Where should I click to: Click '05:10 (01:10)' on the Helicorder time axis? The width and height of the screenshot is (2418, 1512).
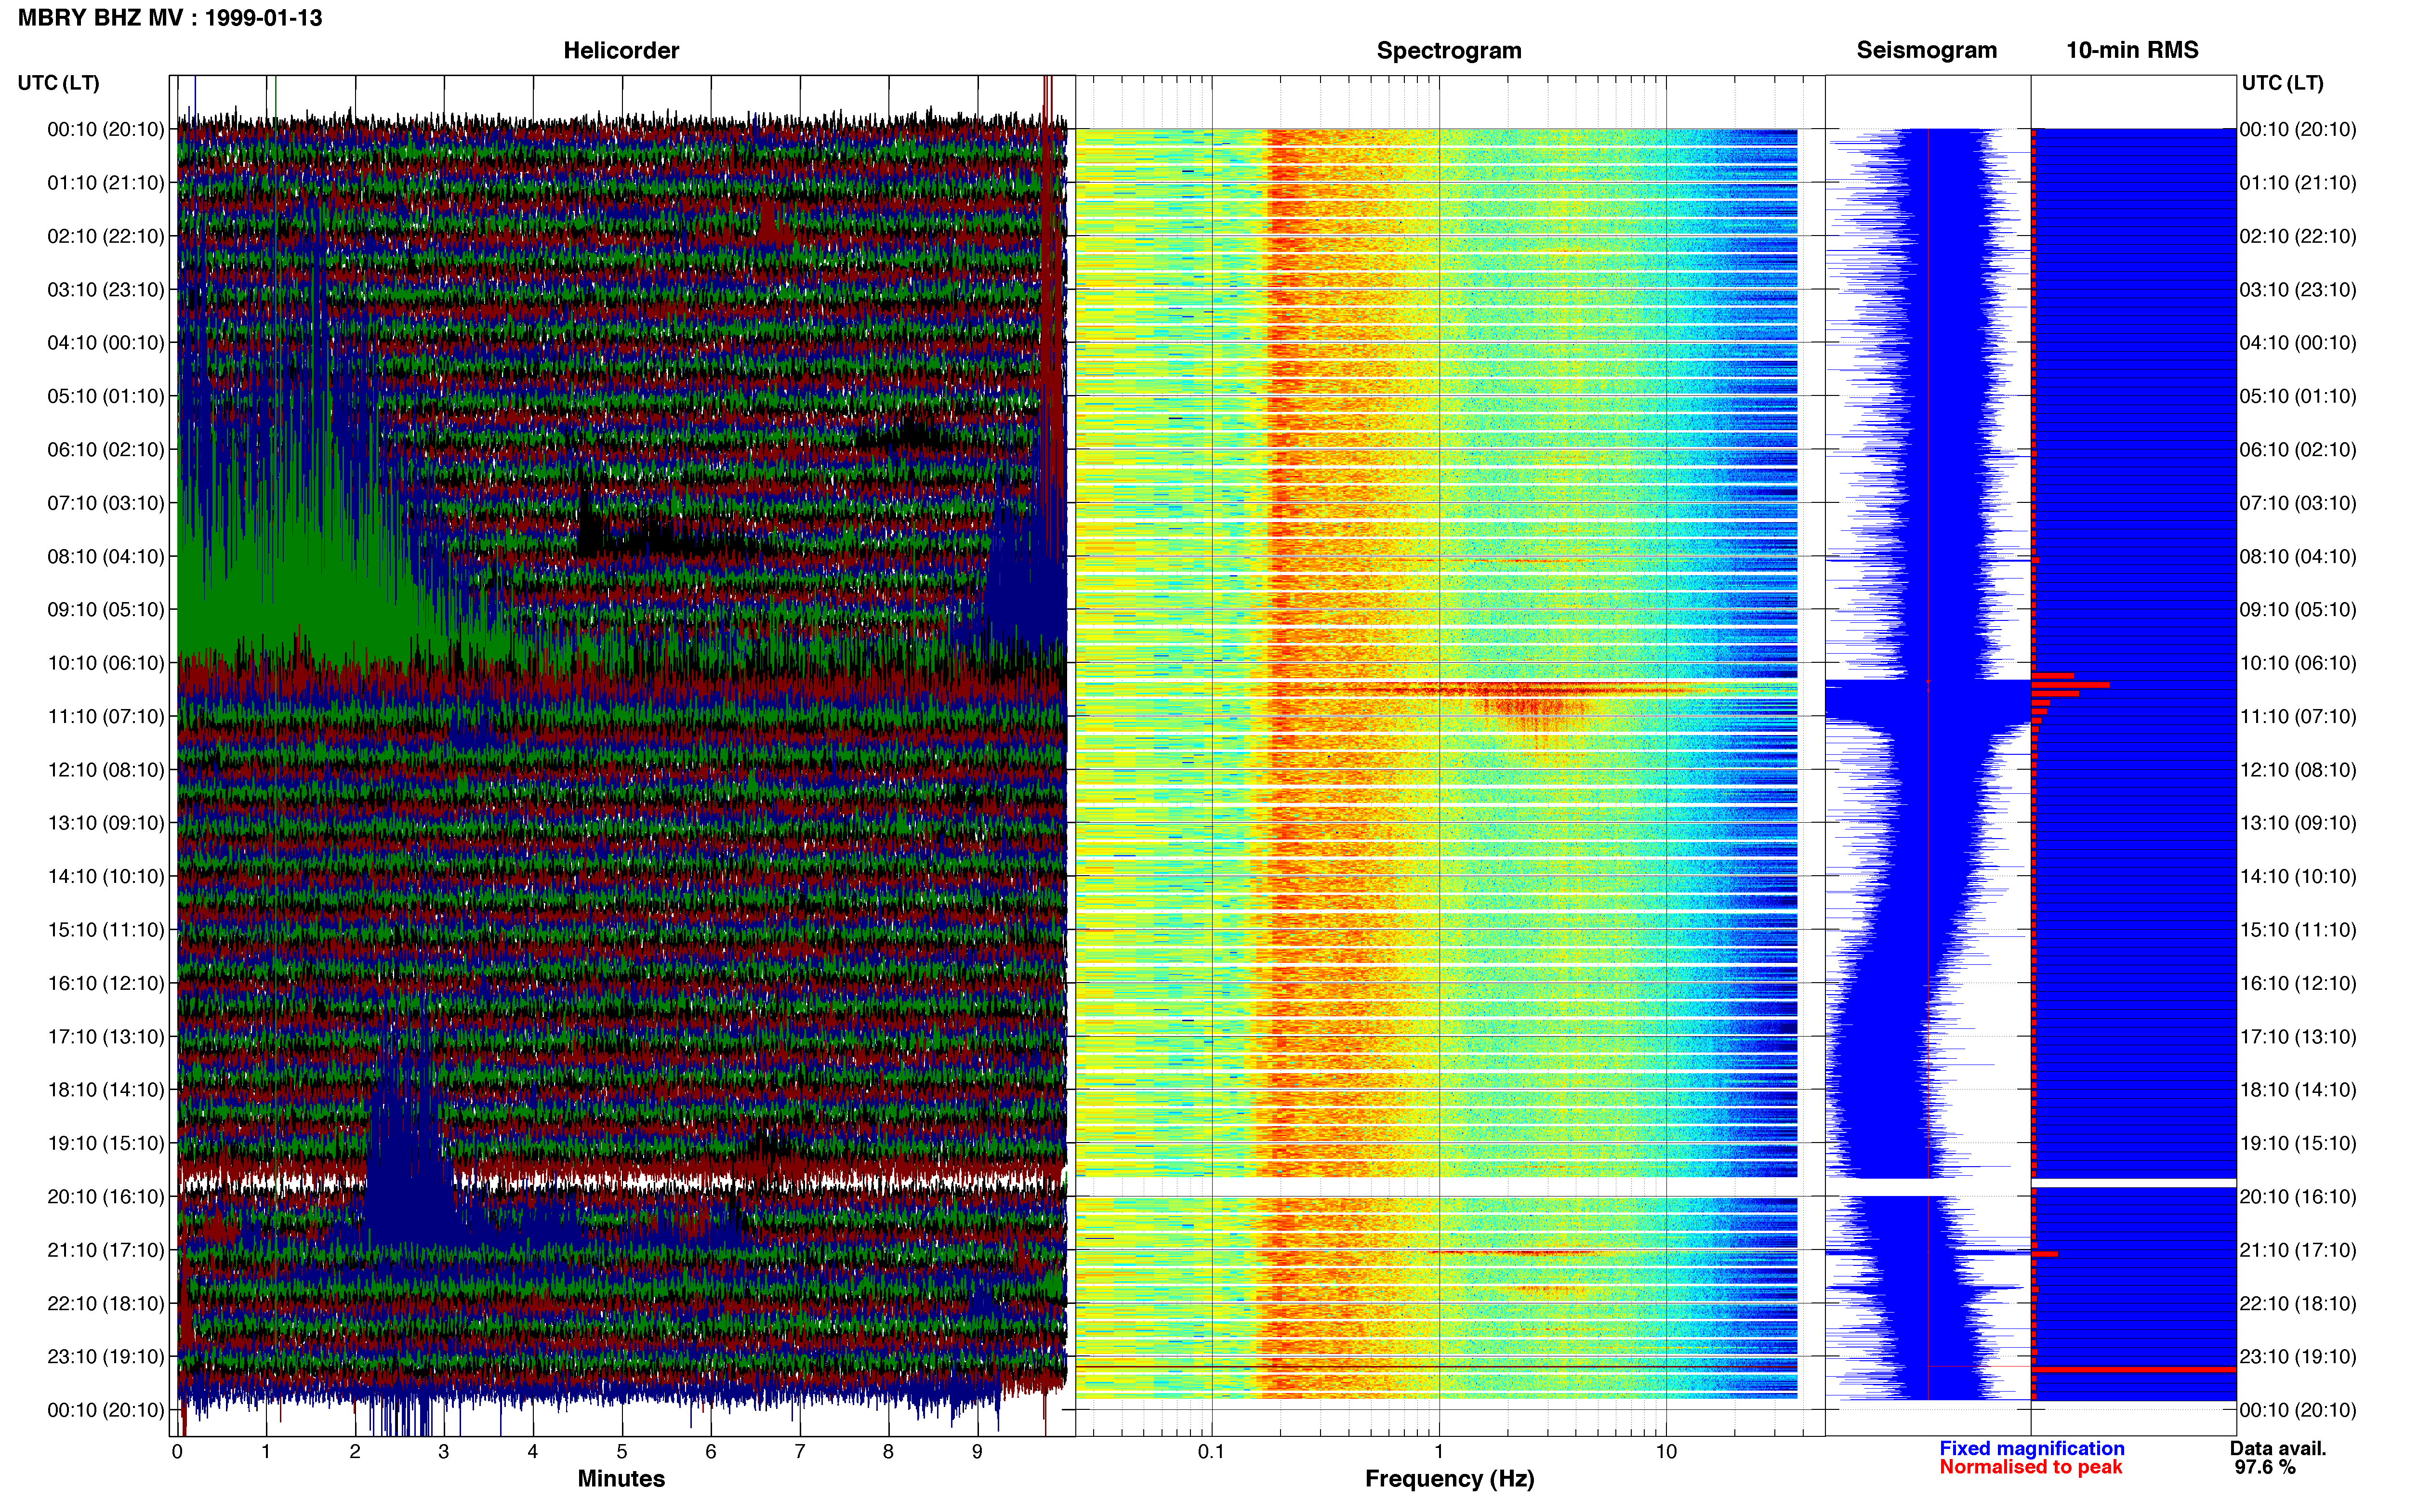(x=106, y=396)
